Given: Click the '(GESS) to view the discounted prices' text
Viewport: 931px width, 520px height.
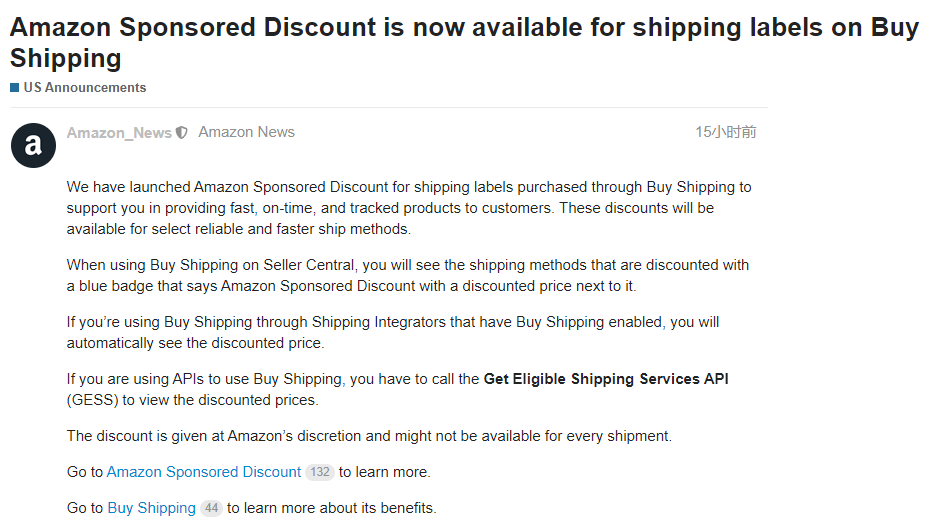Looking at the screenshot, I should click(x=192, y=400).
